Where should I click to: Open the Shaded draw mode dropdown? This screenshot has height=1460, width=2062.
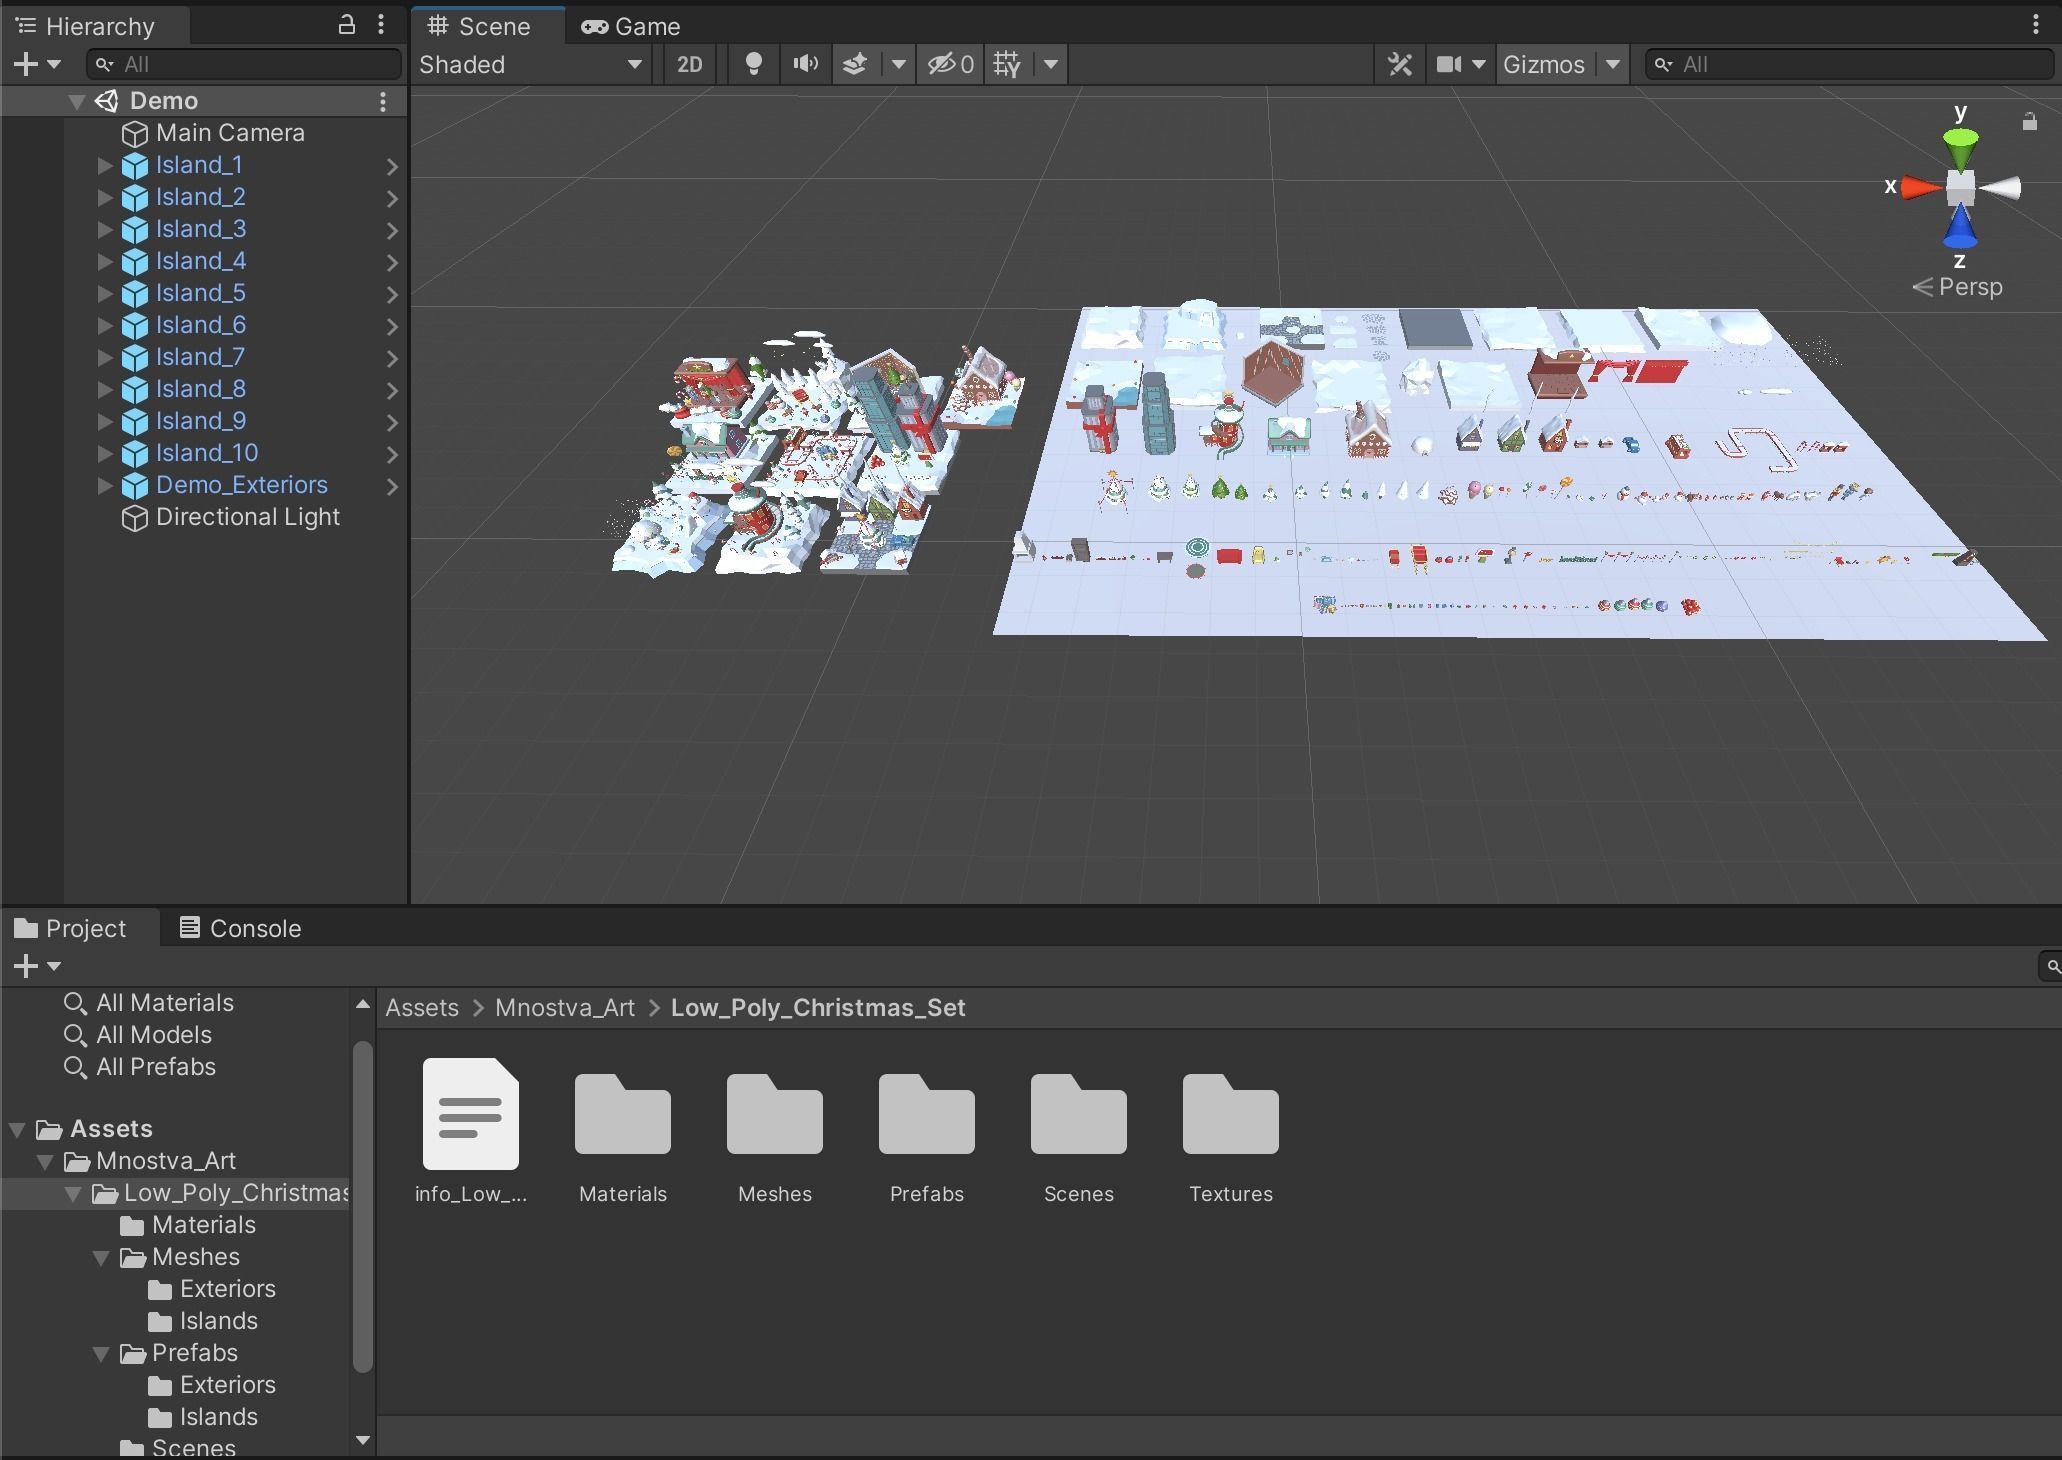click(530, 64)
